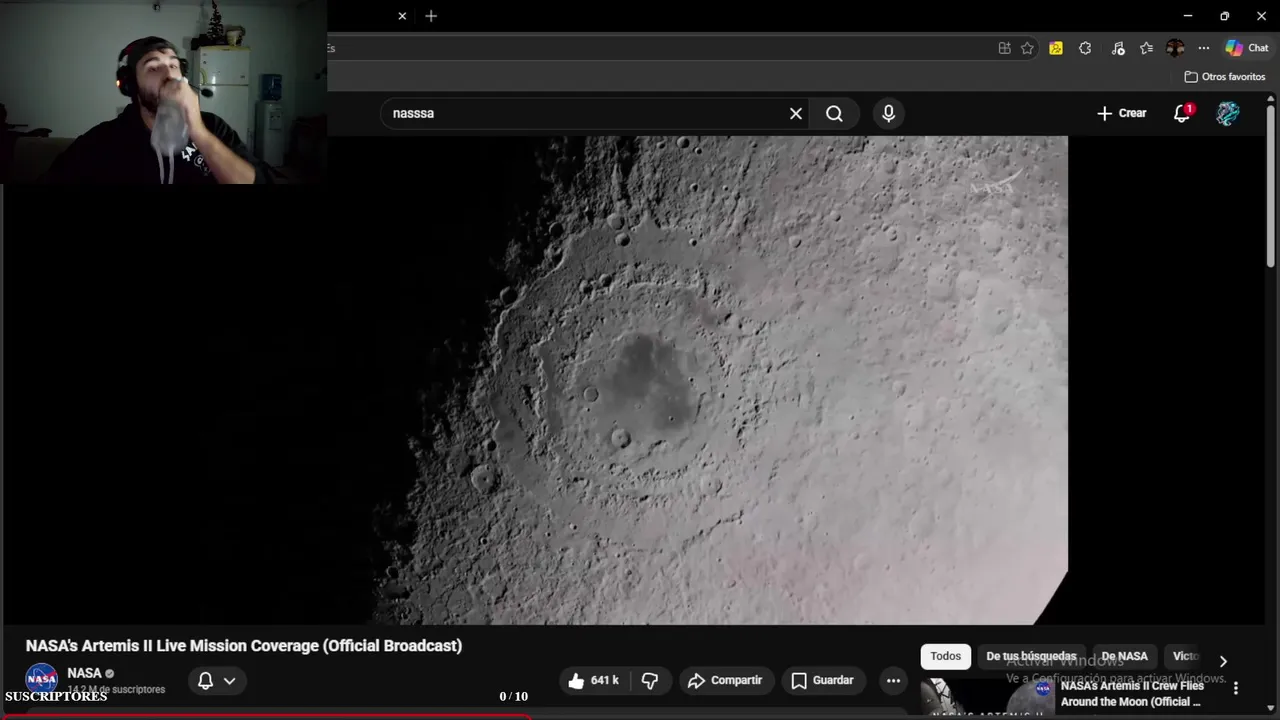Add this page to favorites star

(1027, 48)
